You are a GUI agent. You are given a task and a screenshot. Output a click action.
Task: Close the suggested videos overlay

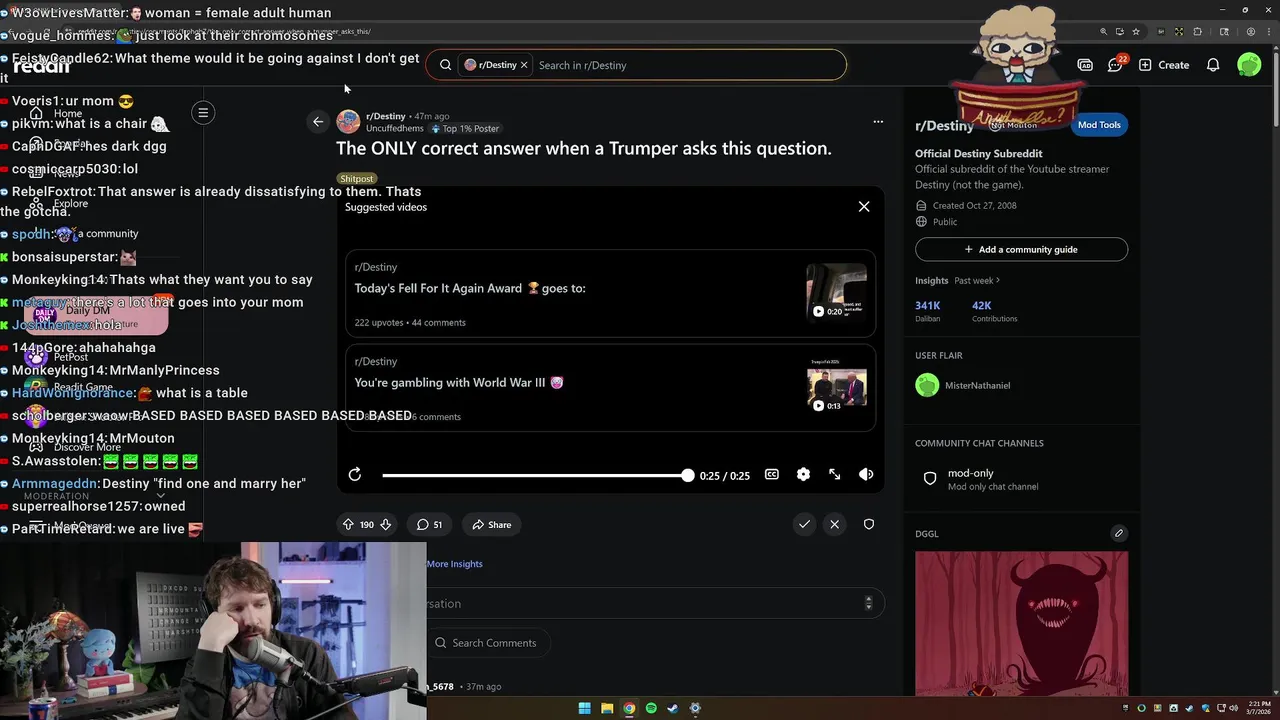pyautogui.click(x=864, y=207)
